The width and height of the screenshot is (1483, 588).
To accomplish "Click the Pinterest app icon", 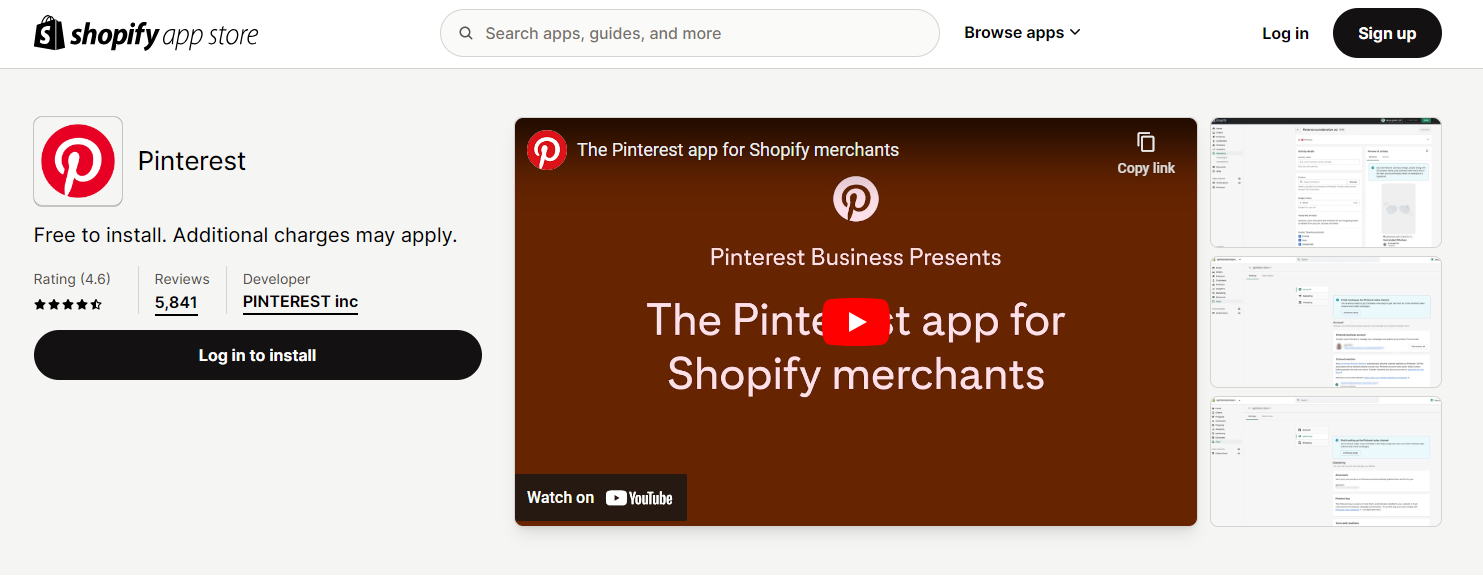I will [78, 161].
